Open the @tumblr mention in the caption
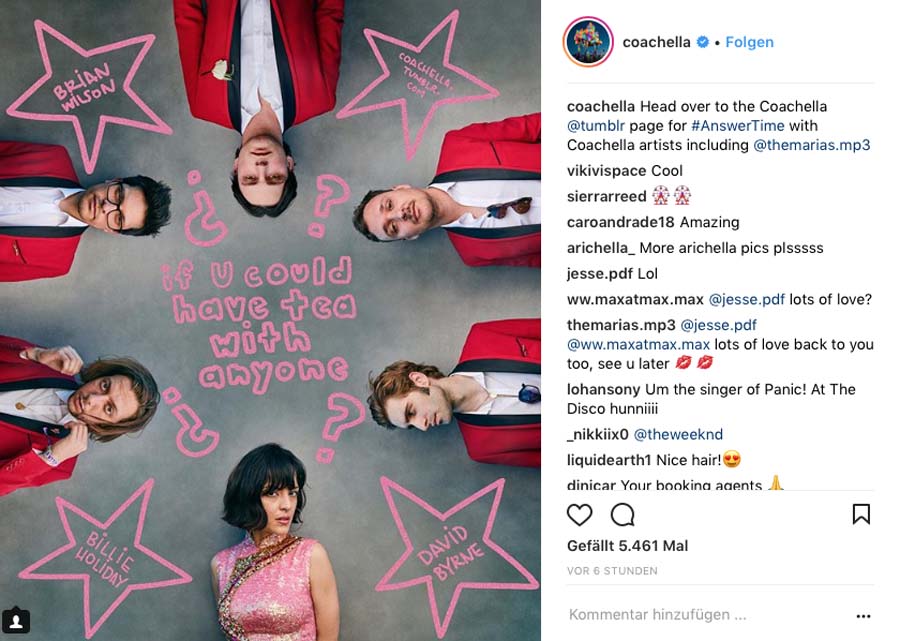Viewport: 900px width, 641px height. click(596, 126)
